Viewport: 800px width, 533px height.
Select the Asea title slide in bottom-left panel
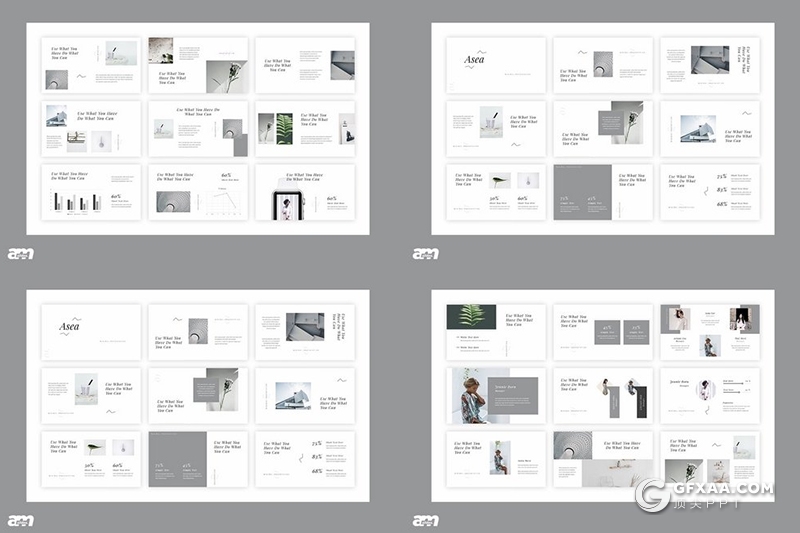pyautogui.click(x=90, y=332)
